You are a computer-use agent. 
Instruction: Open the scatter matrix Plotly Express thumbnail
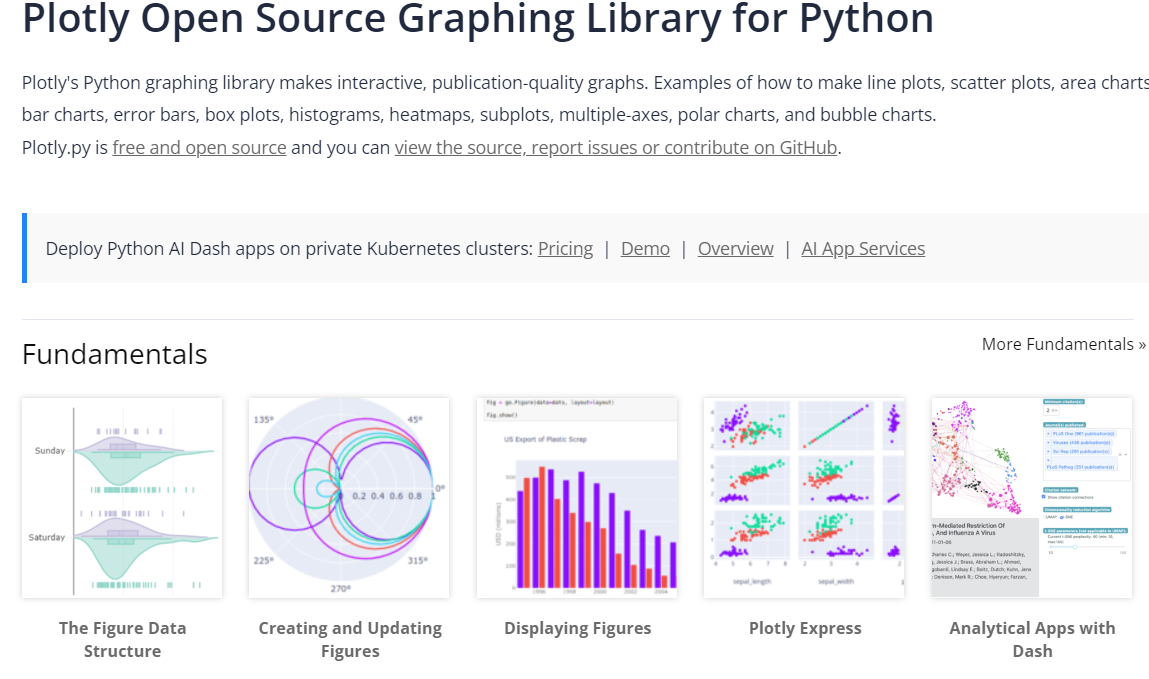pyautogui.click(x=804, y=498)
